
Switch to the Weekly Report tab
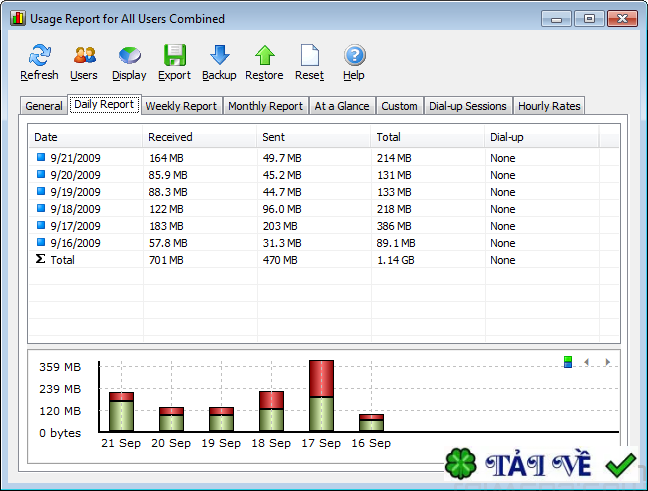(x=181, y=106)
